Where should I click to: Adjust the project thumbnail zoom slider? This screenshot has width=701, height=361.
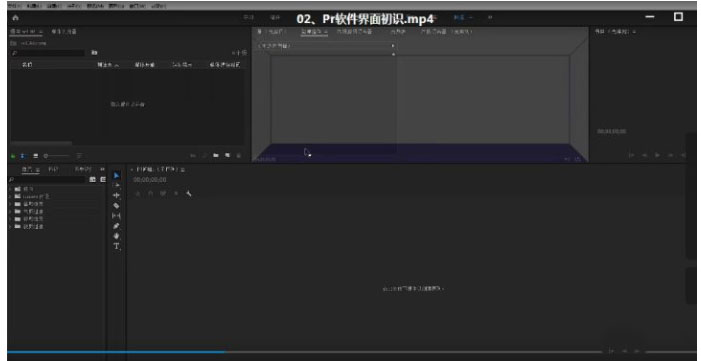[57, 156]
